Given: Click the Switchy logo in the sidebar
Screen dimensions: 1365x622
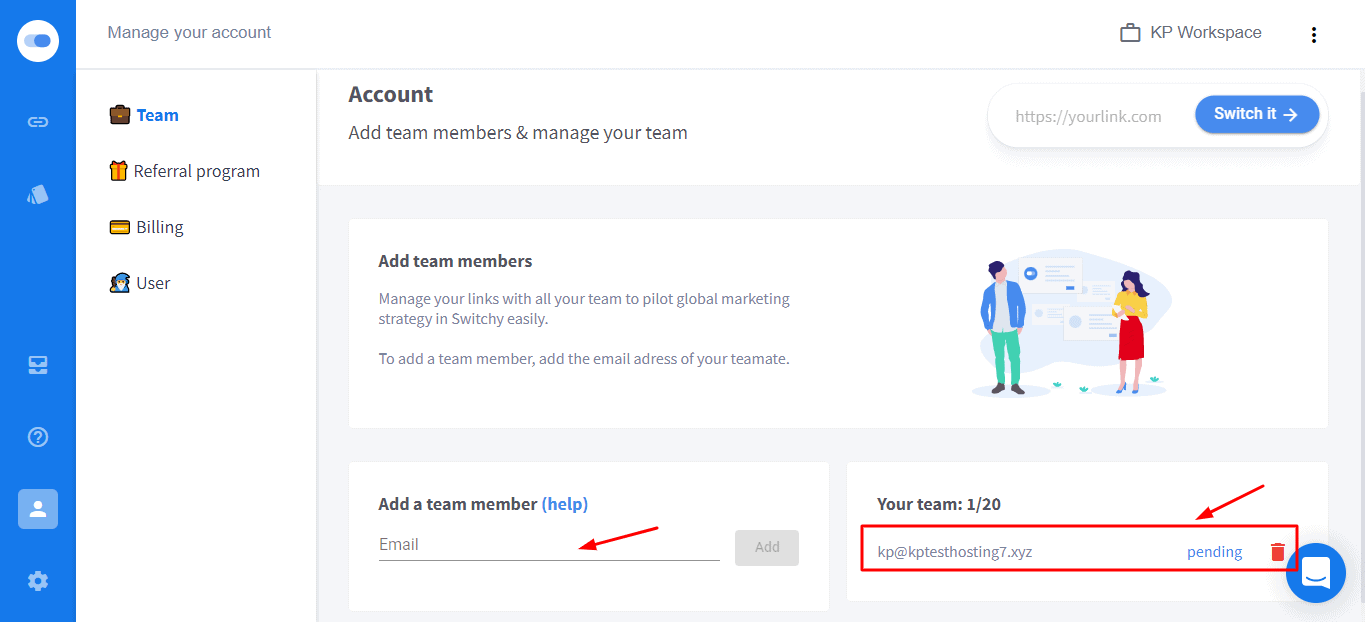Looking at the screenshot, I should point(38,41).
